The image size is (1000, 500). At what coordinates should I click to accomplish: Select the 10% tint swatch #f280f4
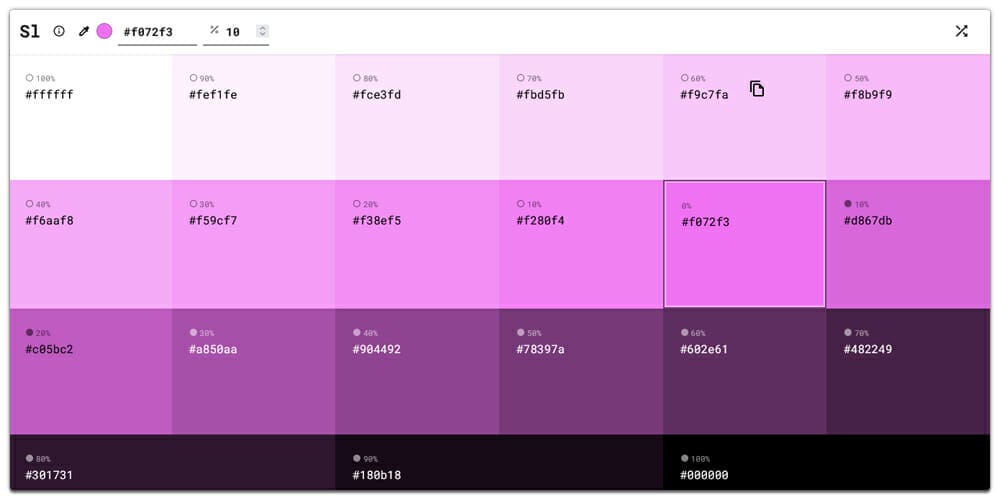click(581, 244)
